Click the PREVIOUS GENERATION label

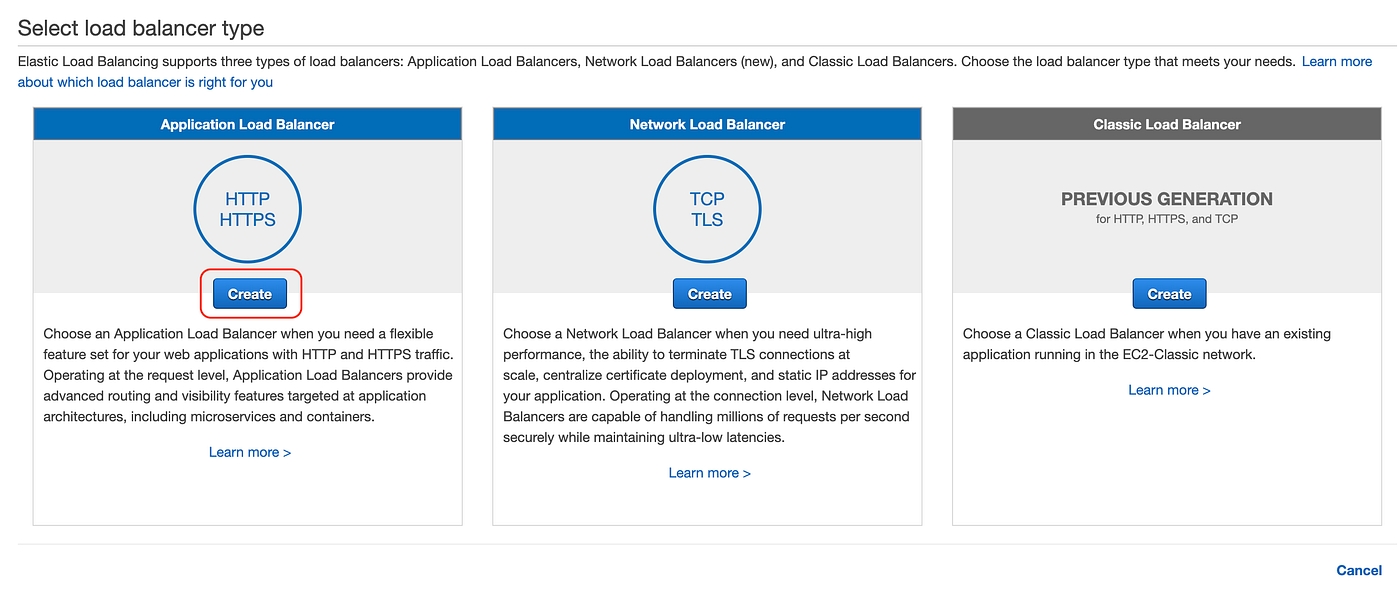[x=1166, y=199]
